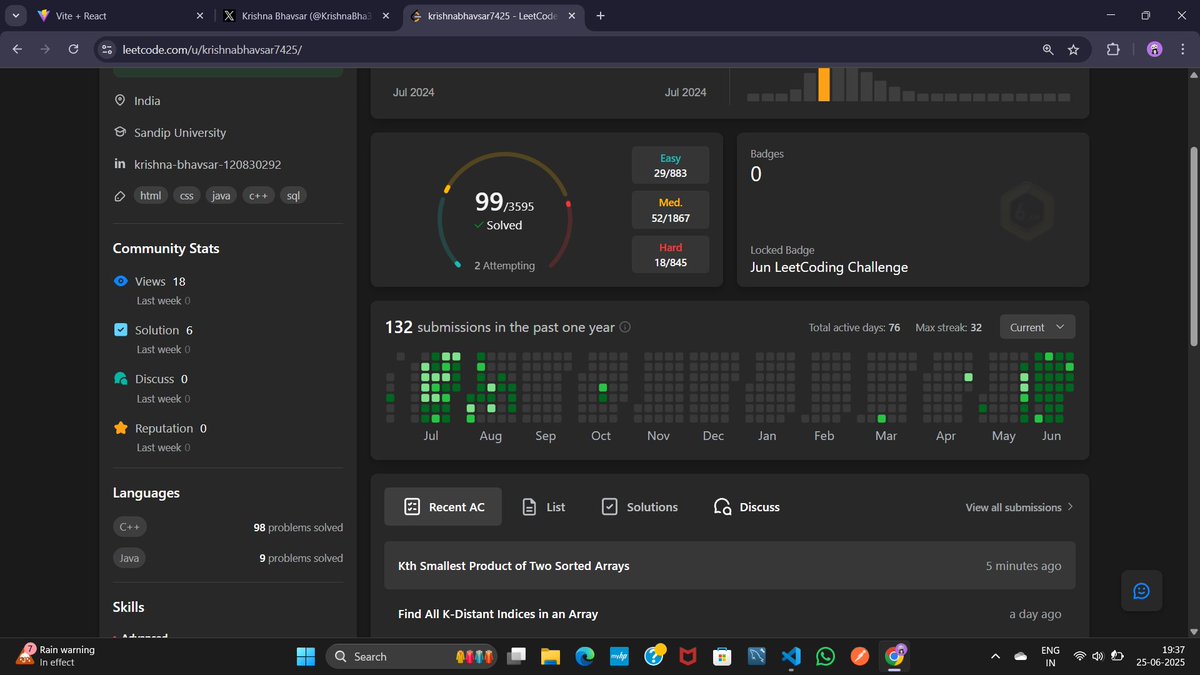
Task: Click the Solution icon in Community Stats
Action: coord(121,329)
